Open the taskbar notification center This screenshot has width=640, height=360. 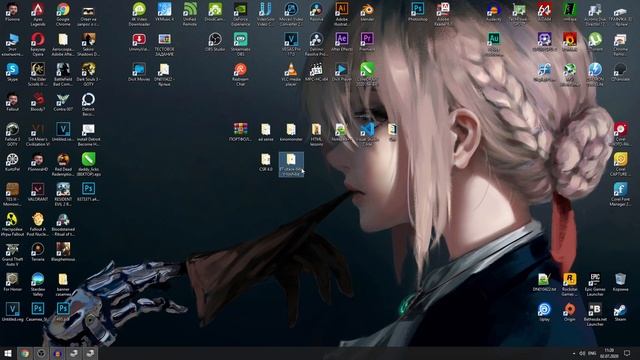point(627,353)
